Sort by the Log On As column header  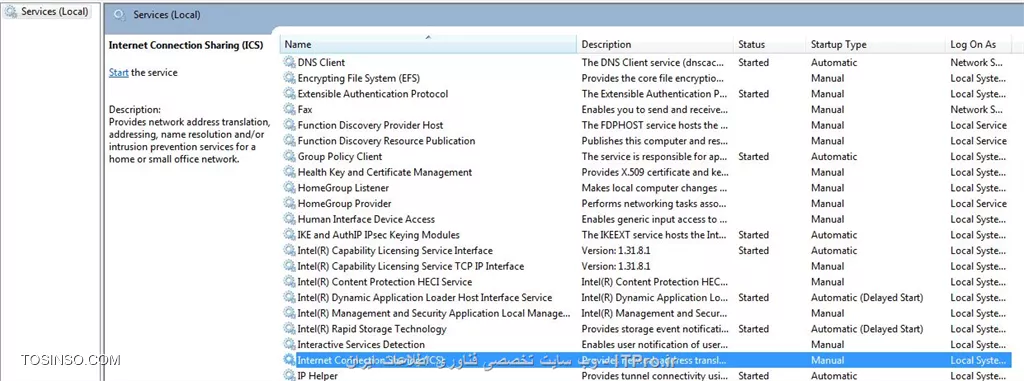980,44
